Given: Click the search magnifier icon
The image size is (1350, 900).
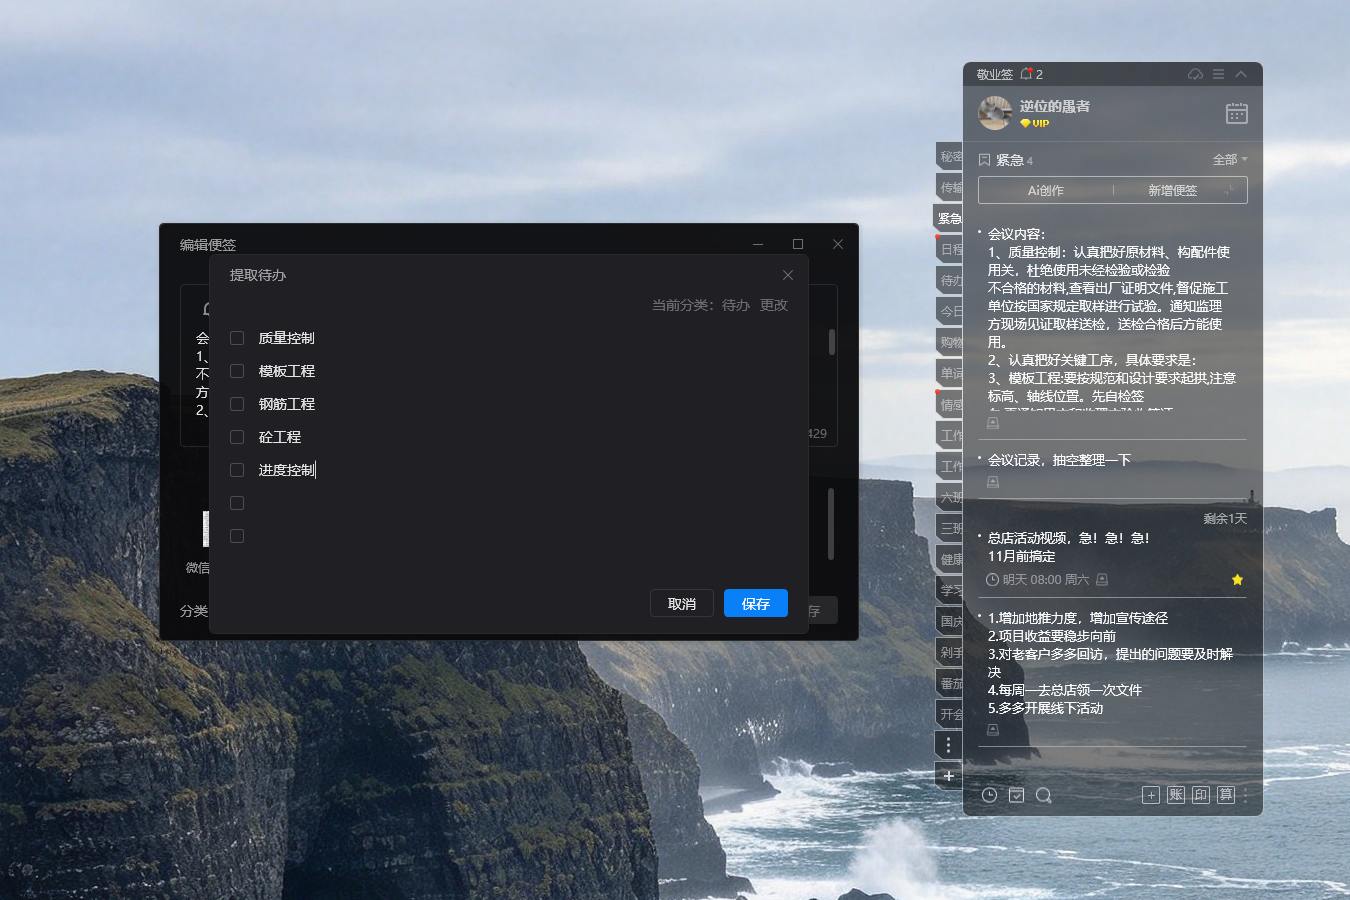Looking at the screenshot, I should 1044,795.
